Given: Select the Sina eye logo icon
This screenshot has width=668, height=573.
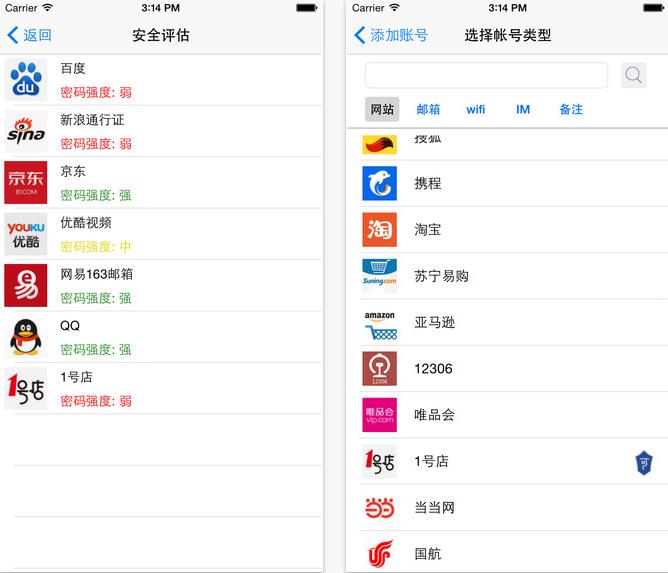Looking at the screenshot, I should point(26,131).
